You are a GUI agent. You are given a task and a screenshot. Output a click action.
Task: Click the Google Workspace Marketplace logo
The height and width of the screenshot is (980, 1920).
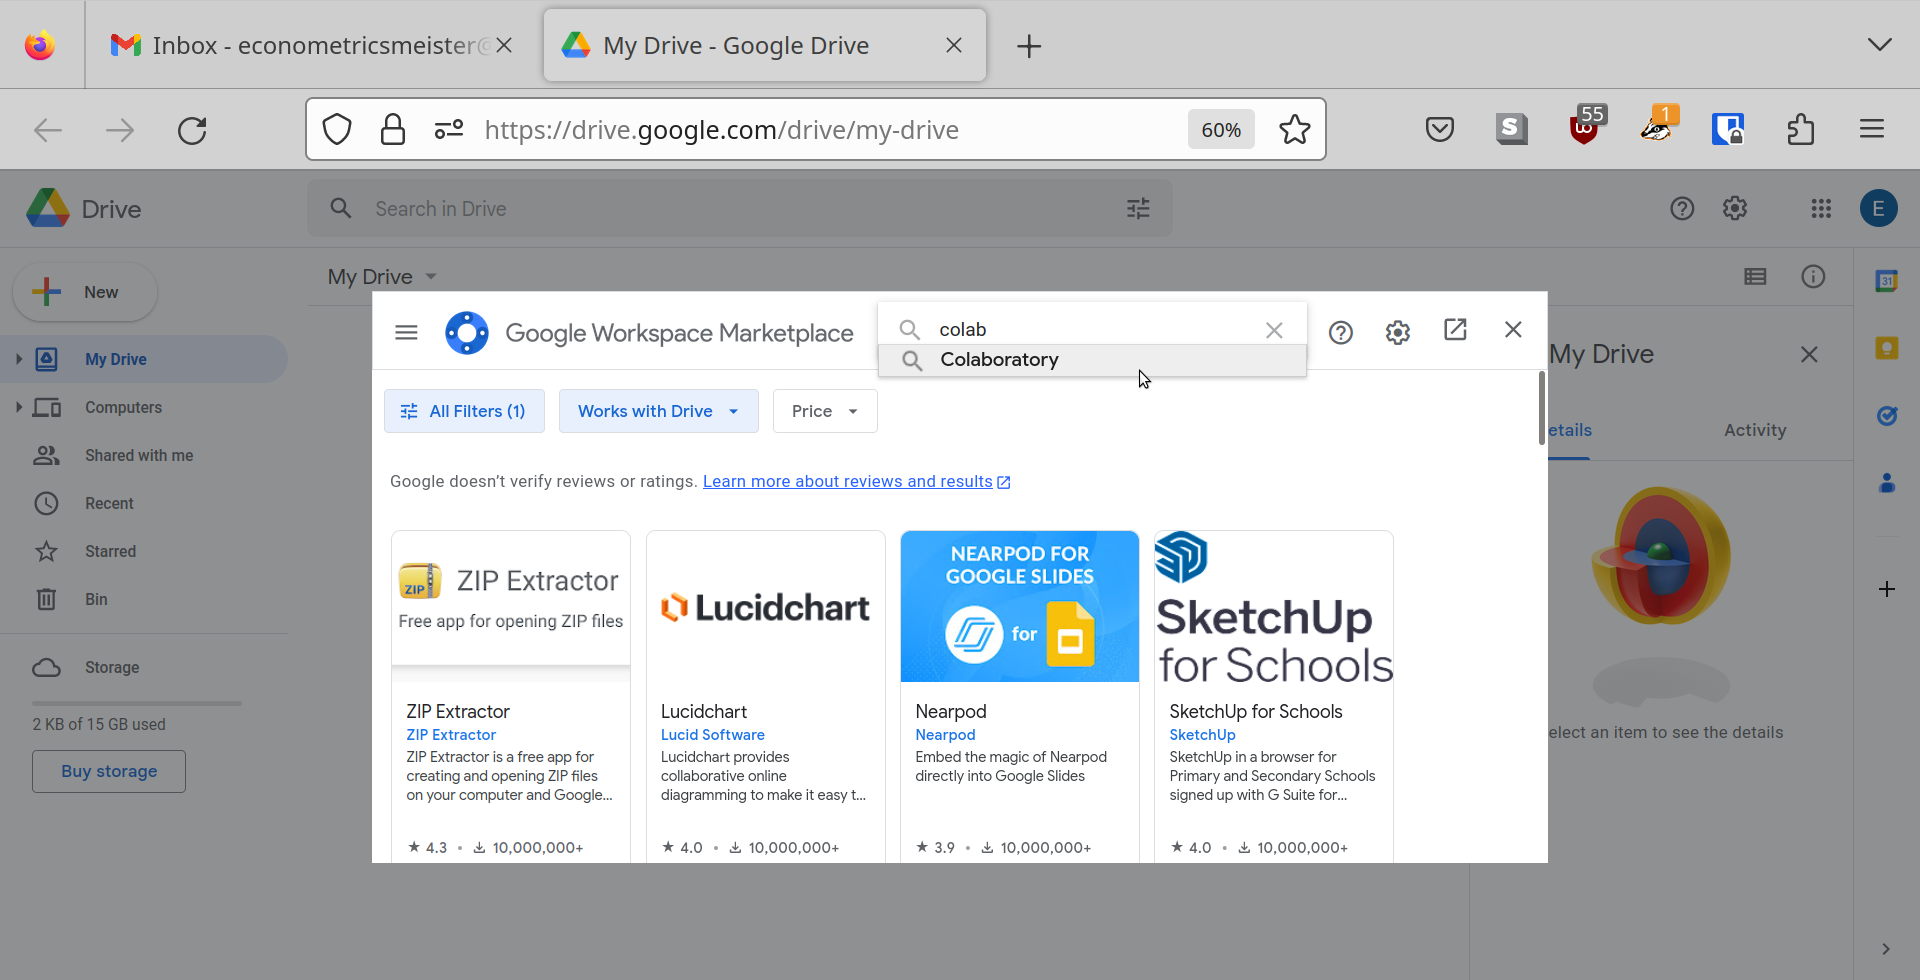467,333
